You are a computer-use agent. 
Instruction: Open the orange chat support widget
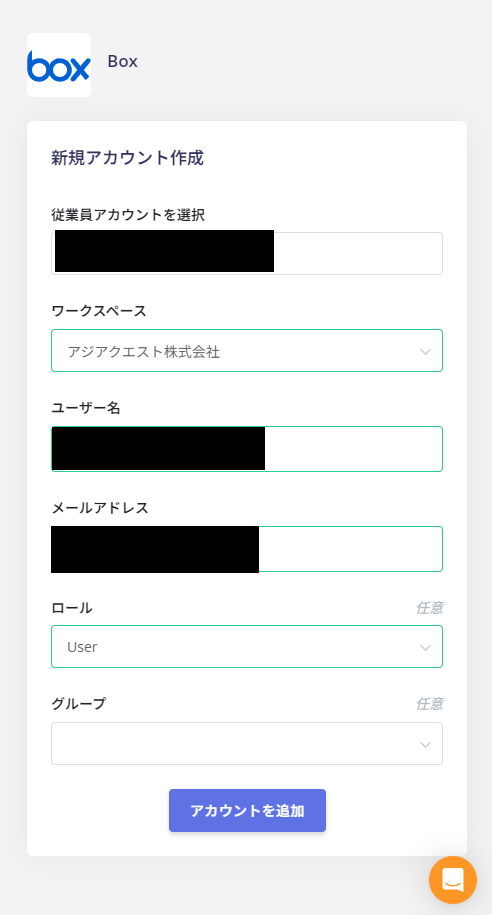coord(453,879)
